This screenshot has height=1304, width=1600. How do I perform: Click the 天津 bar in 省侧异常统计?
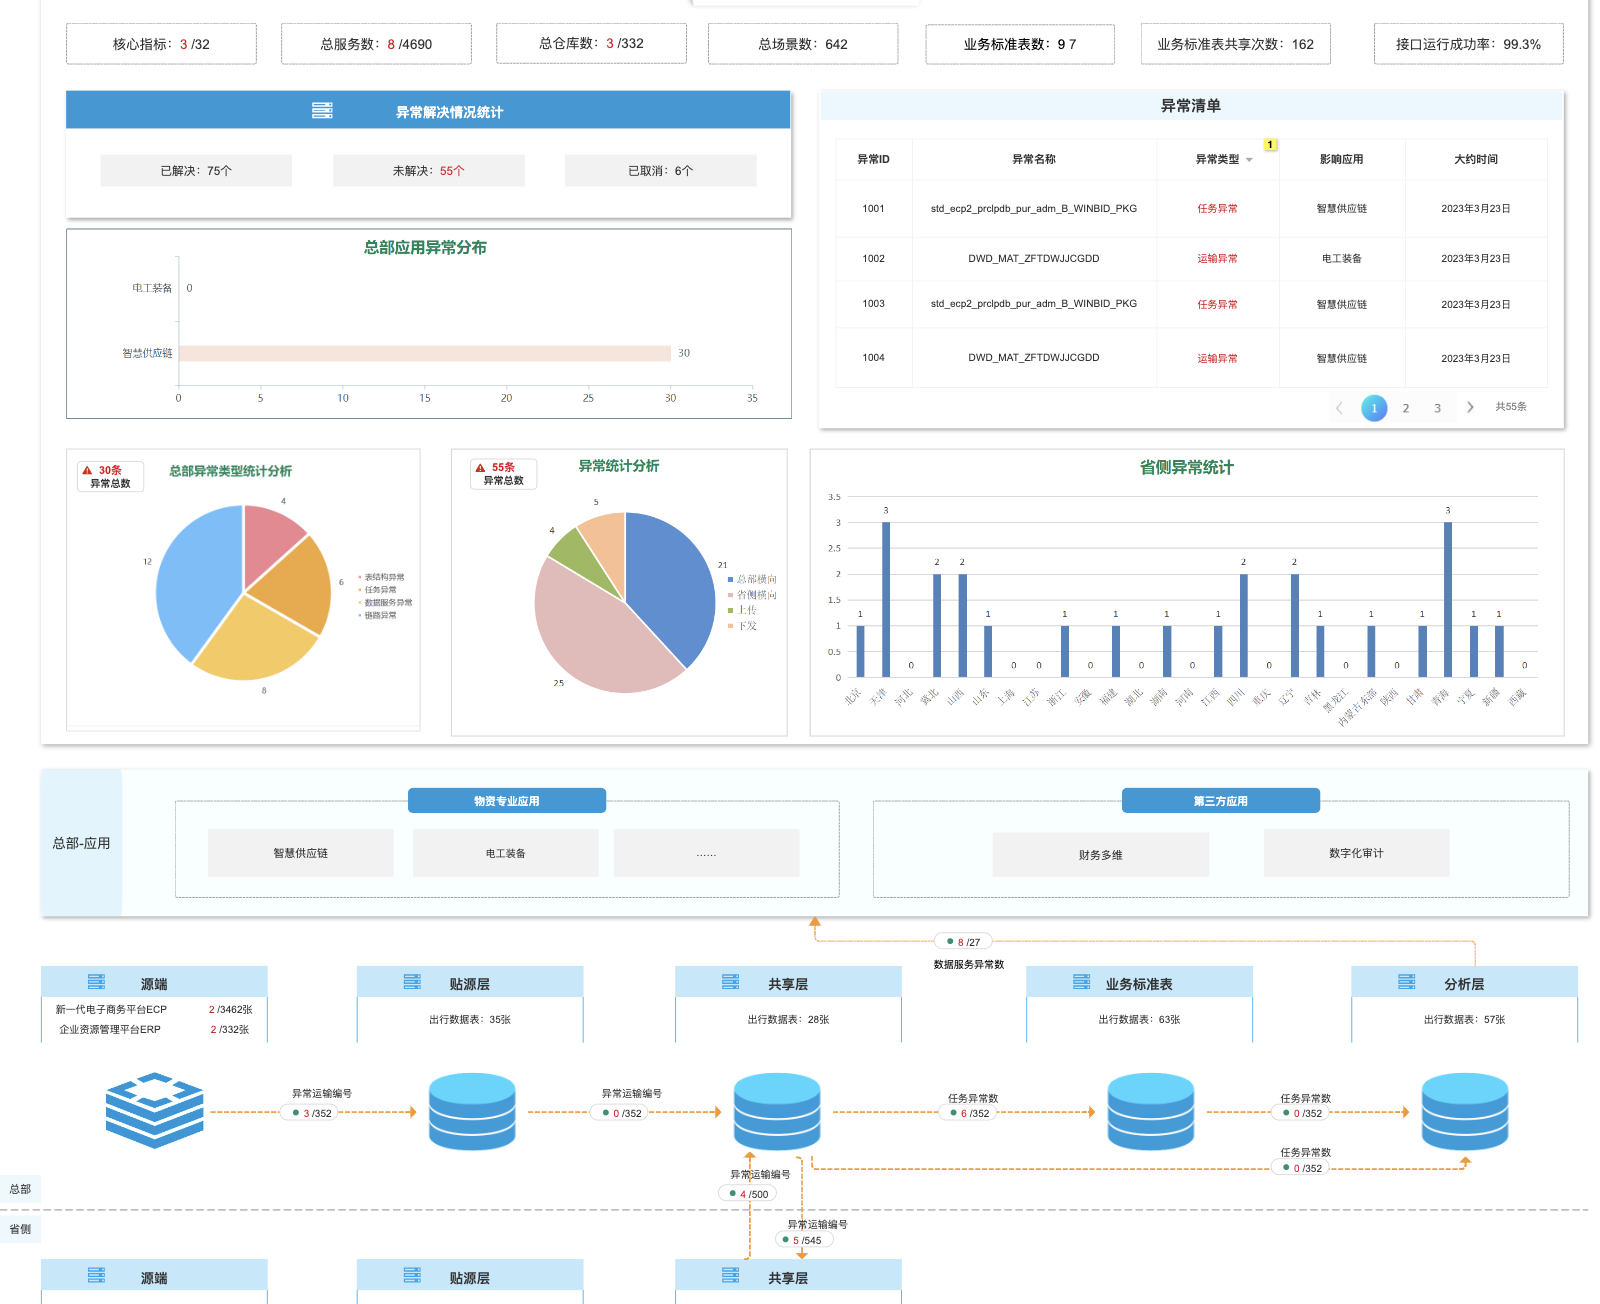point(886,600)
